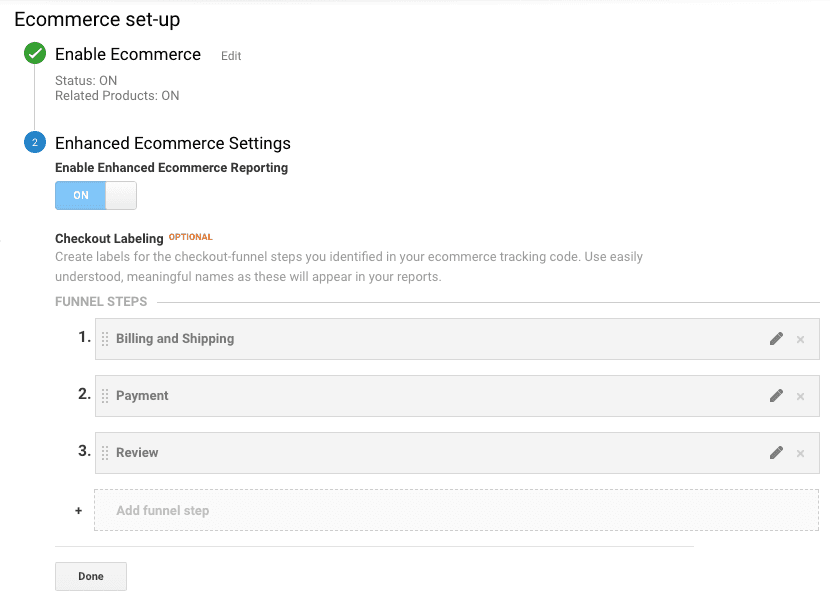
Task: Open Enable Ecommerce settings via Edit
Action: [x=231, y=56]
